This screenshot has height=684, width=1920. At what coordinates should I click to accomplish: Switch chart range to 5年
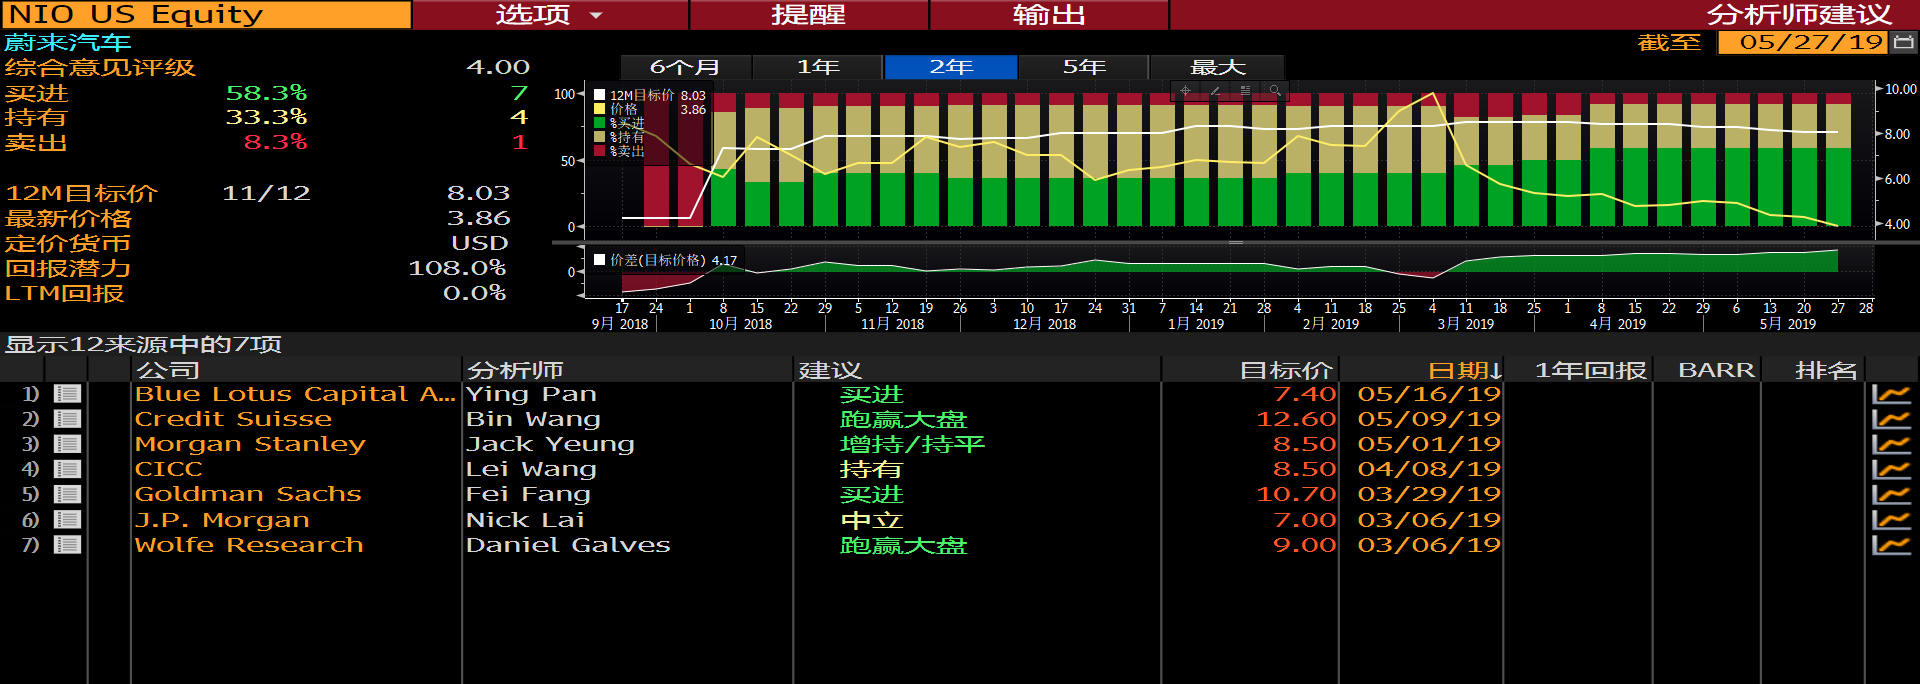coord(1084,67)
